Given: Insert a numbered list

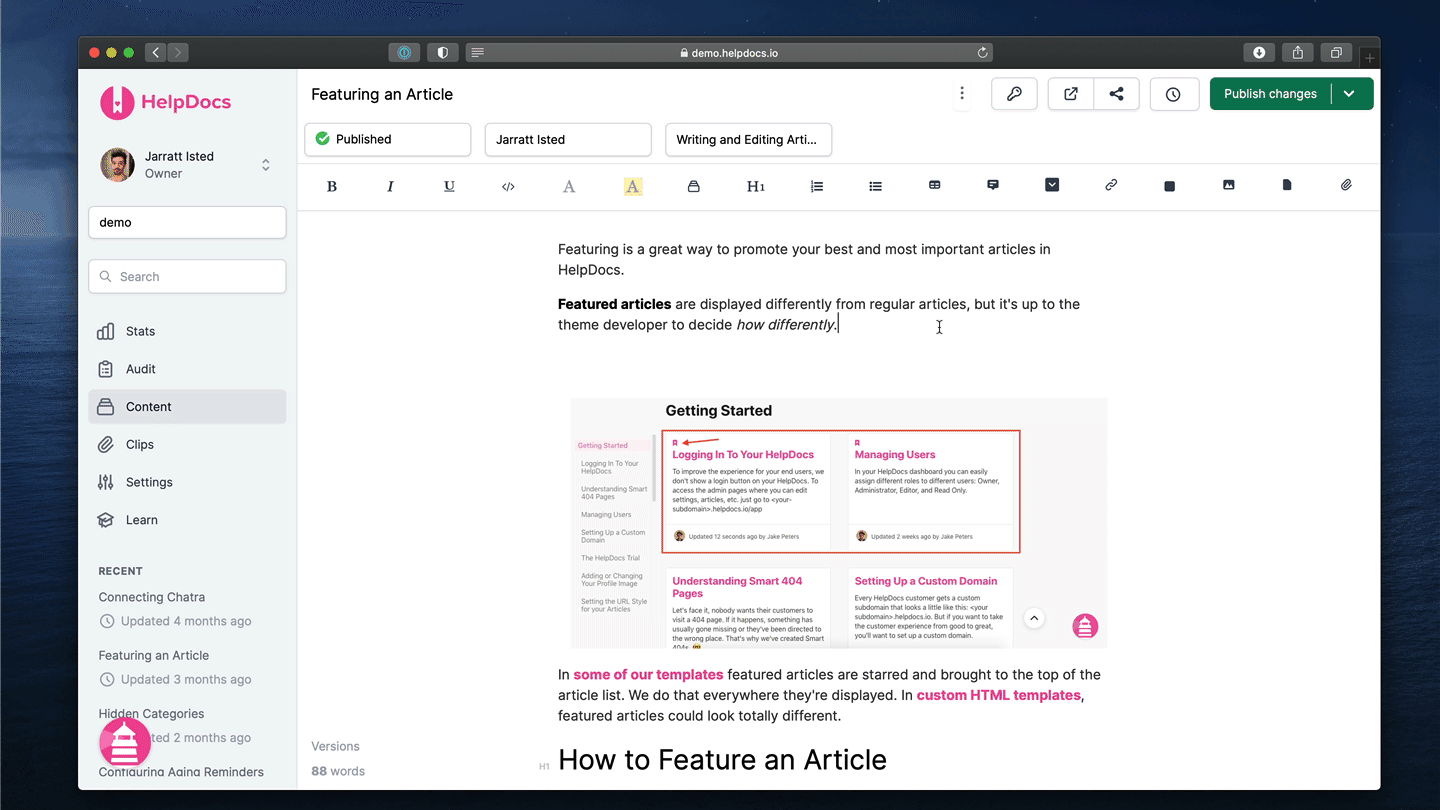Looking at the screenshot, I should pos(817,186).
